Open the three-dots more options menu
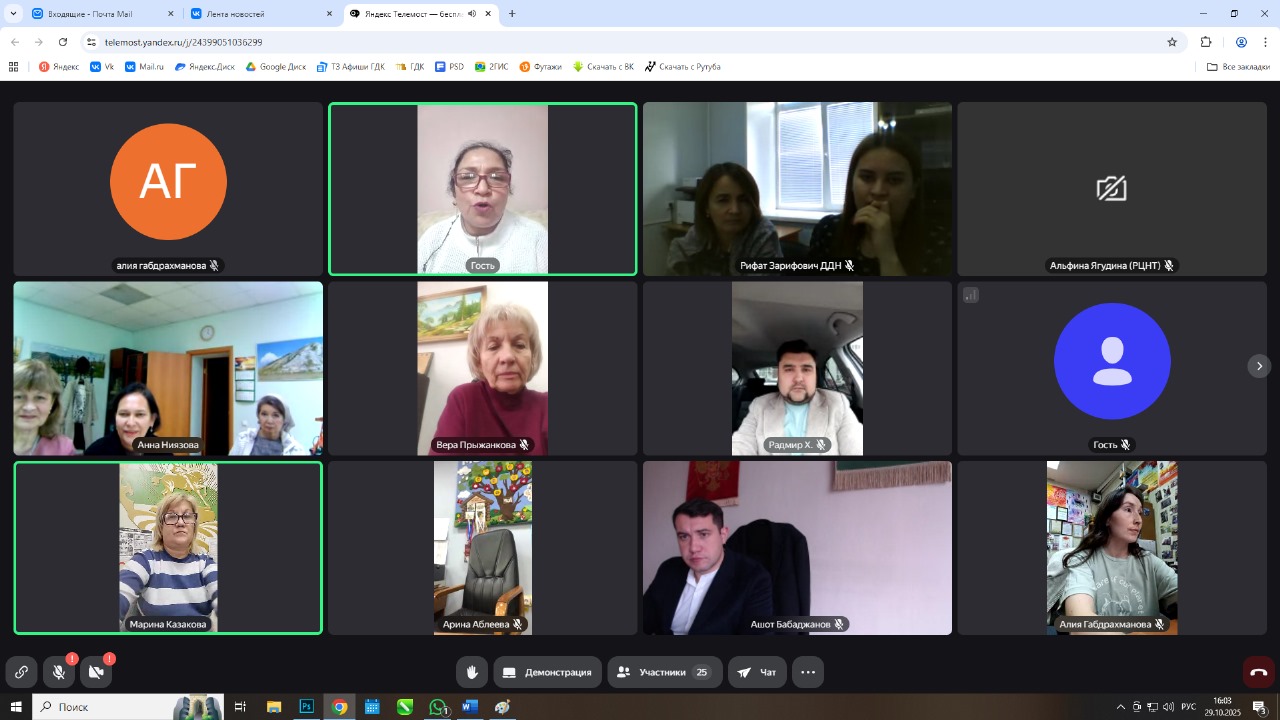 [x=808, y=672]
